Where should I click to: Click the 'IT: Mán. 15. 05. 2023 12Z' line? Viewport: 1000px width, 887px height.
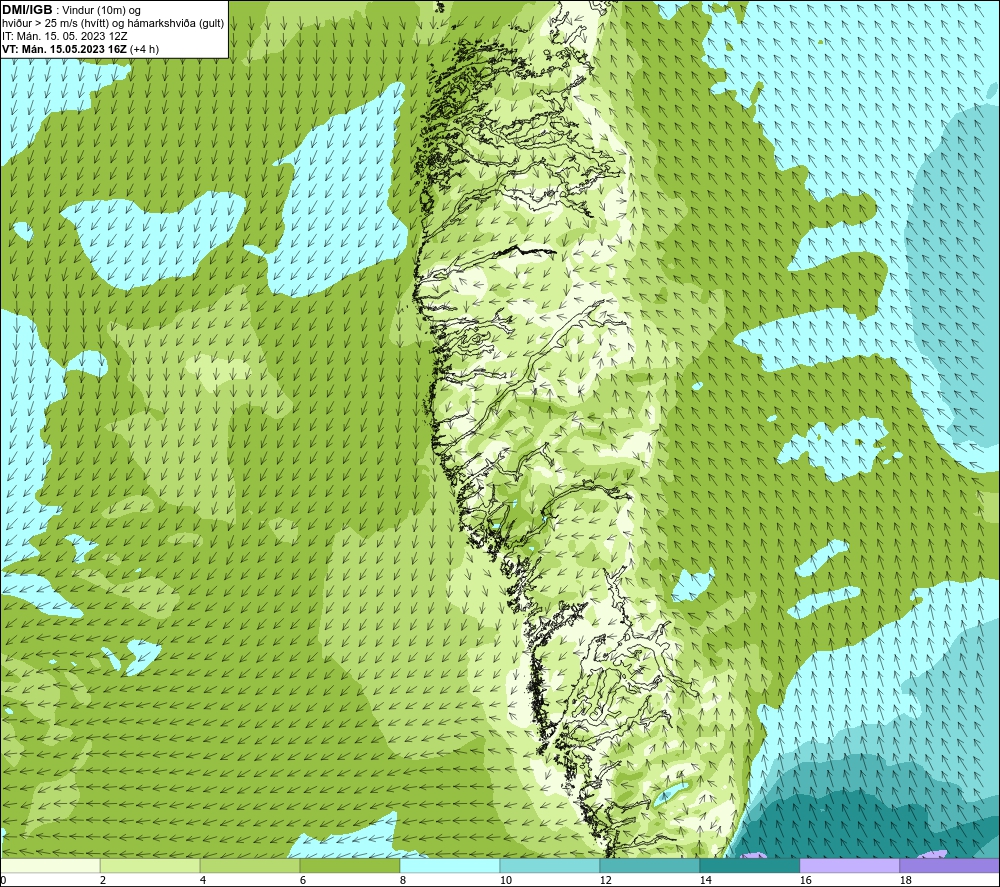coord(64,36)
